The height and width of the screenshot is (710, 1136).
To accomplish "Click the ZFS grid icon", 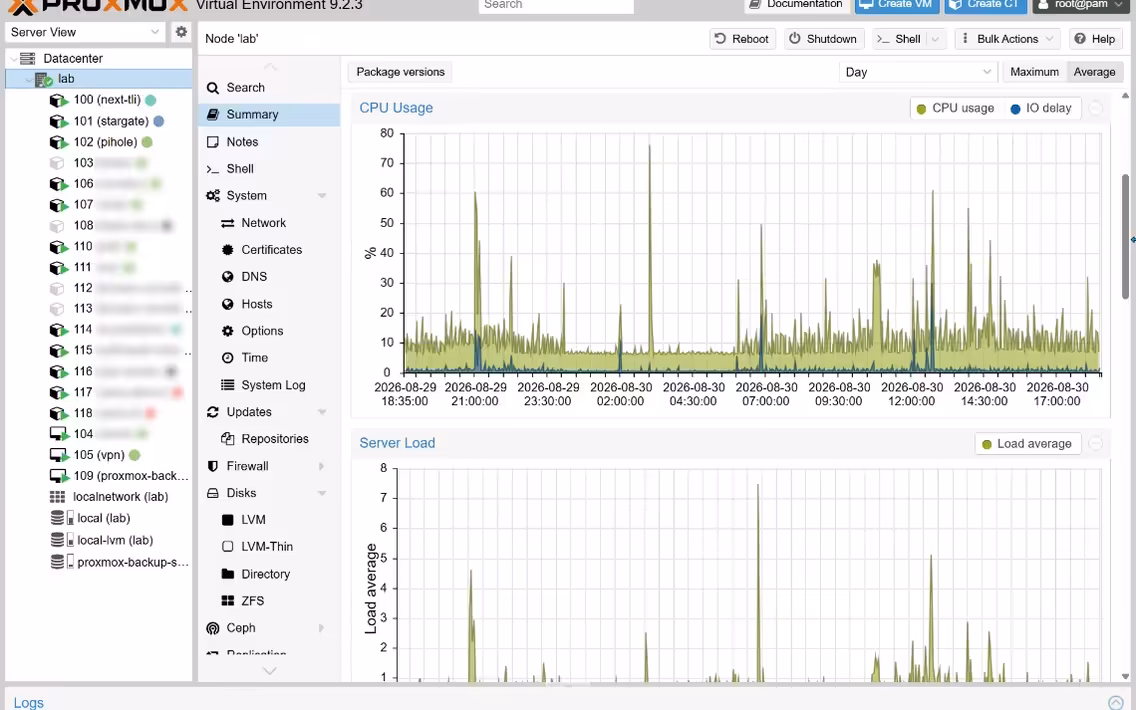I will click(x=227, y=601).
